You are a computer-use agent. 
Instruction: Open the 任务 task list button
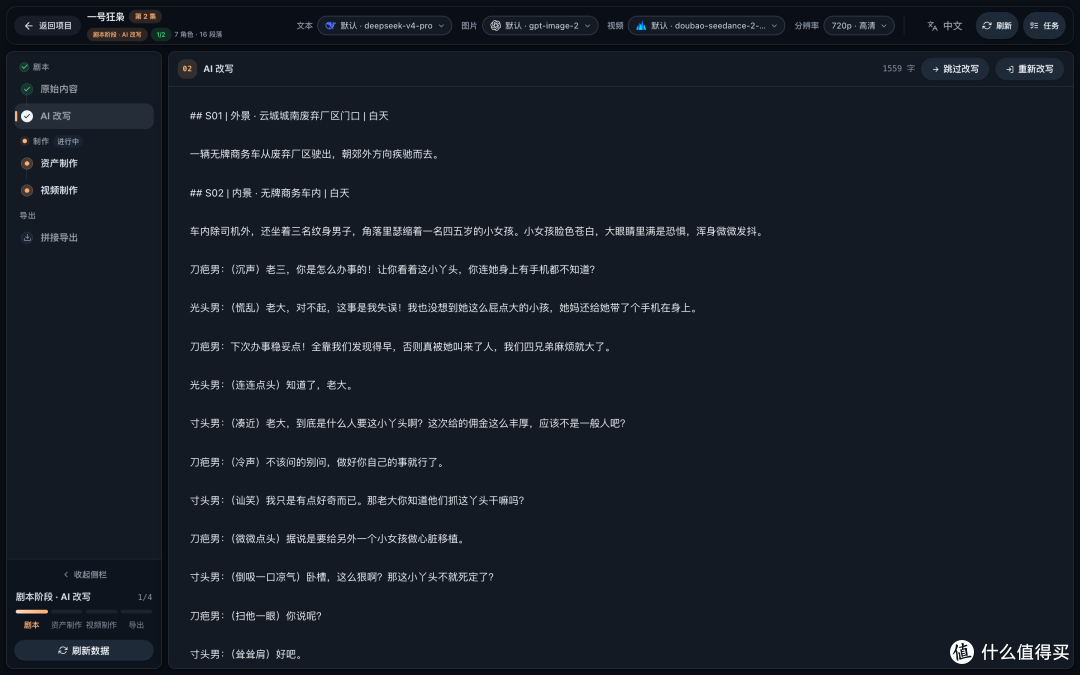(1044, 25)
